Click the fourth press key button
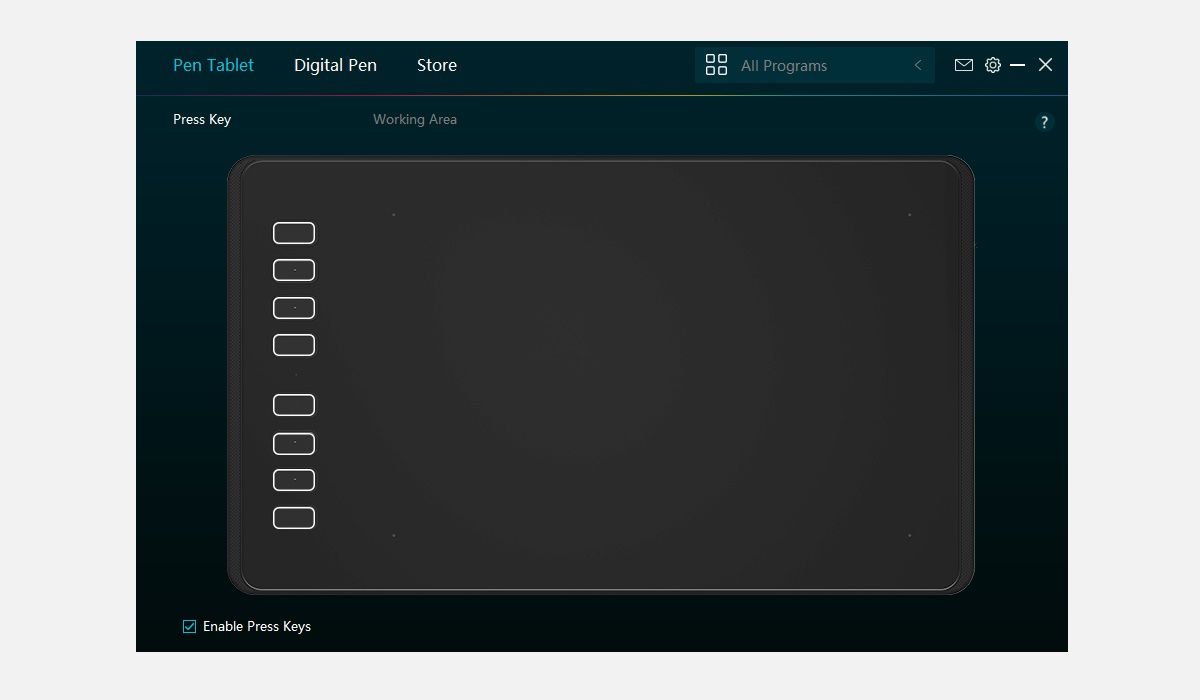Screen dimensions: 1200x700 point(293,344)
